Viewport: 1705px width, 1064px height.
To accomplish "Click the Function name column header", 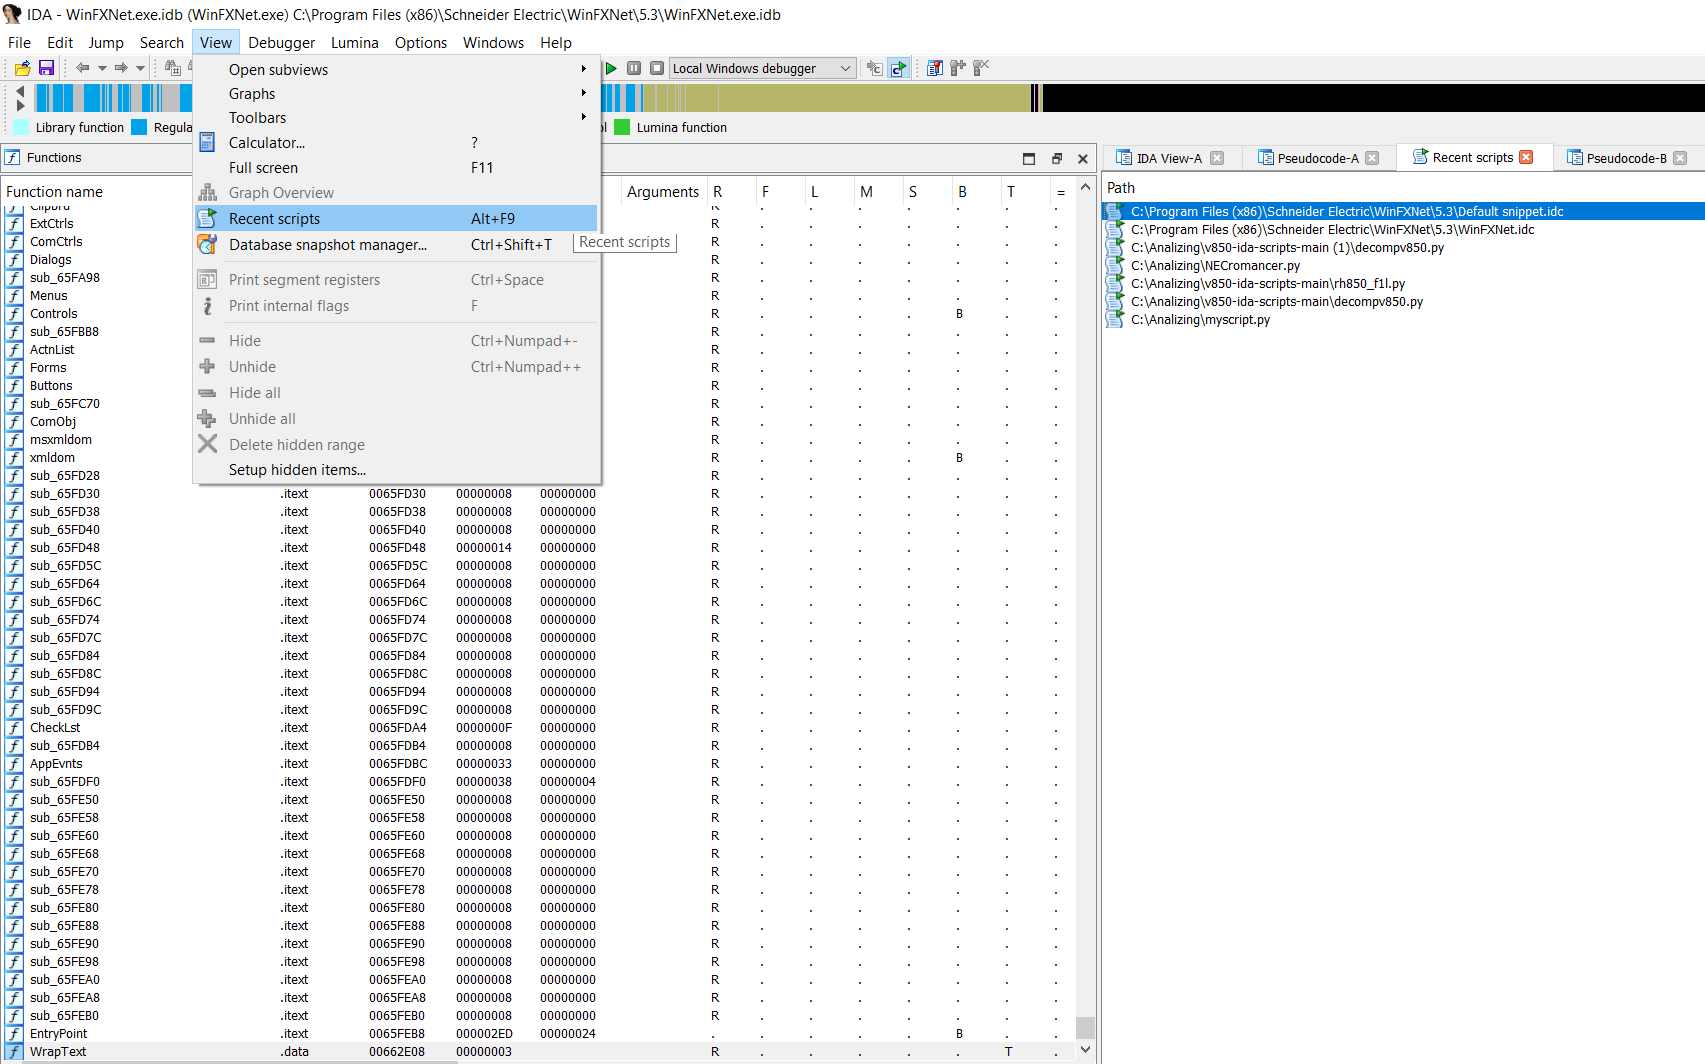I will click(54, 191).
